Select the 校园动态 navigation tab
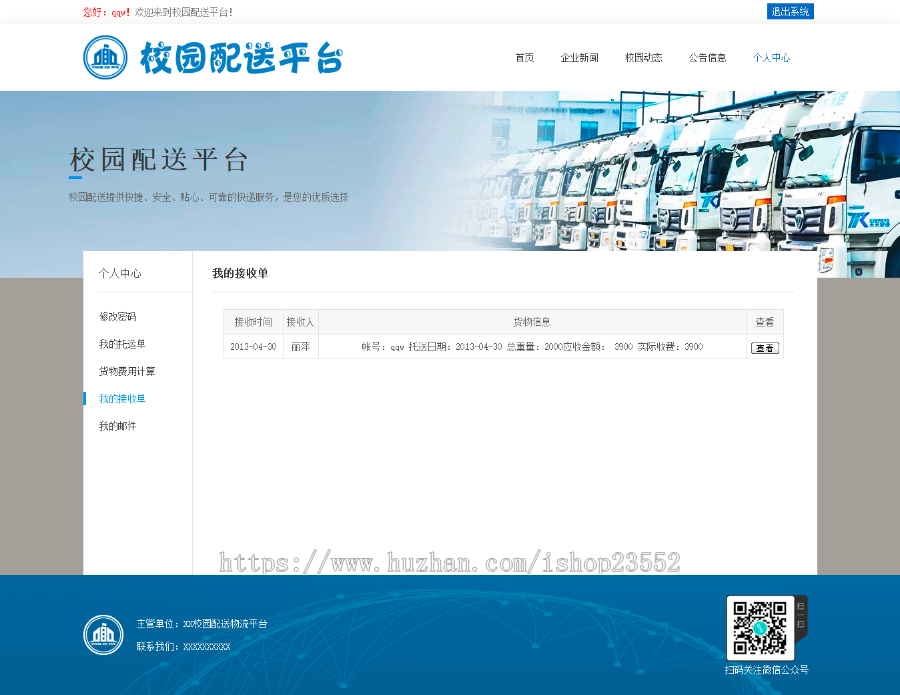 point(646,58)
